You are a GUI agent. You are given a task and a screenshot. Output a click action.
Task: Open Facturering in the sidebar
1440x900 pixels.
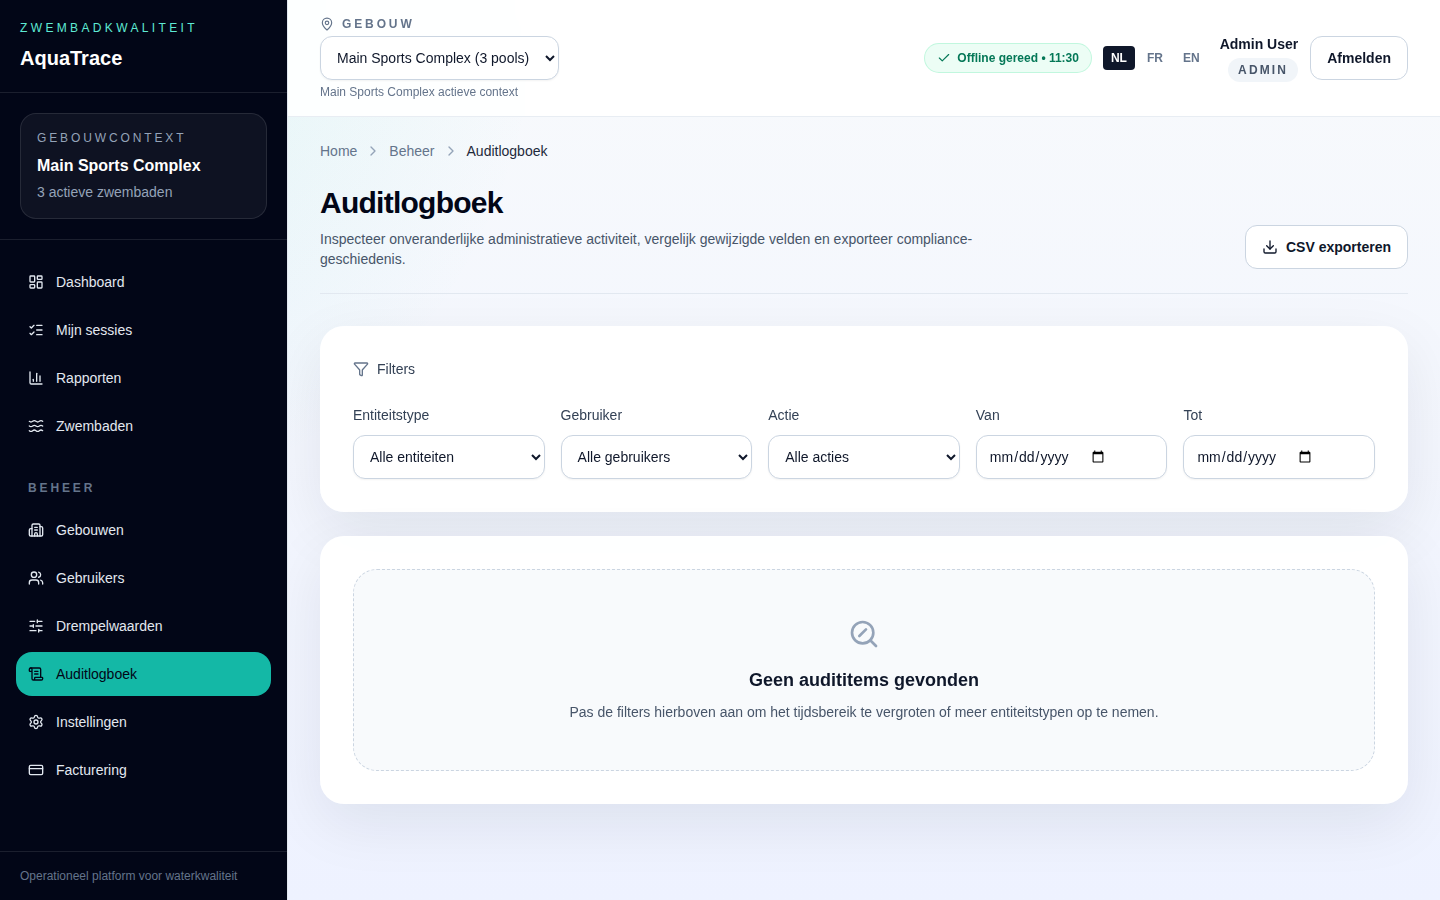click(143, 770)
